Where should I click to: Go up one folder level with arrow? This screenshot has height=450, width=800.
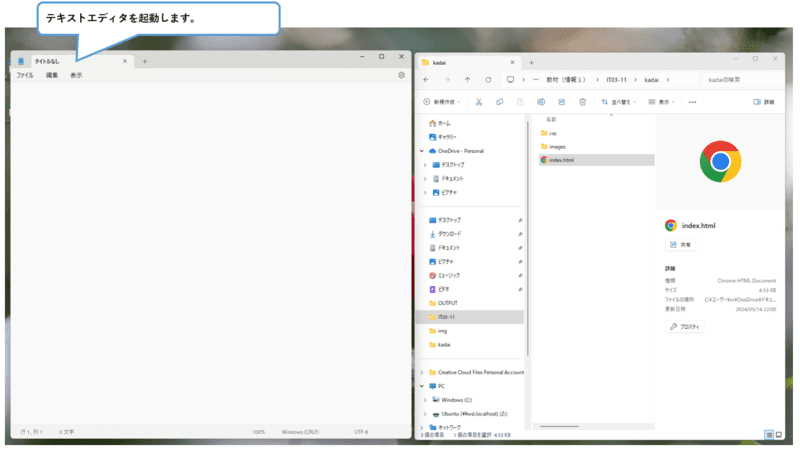pyautogui.click(x=467, y=80)
